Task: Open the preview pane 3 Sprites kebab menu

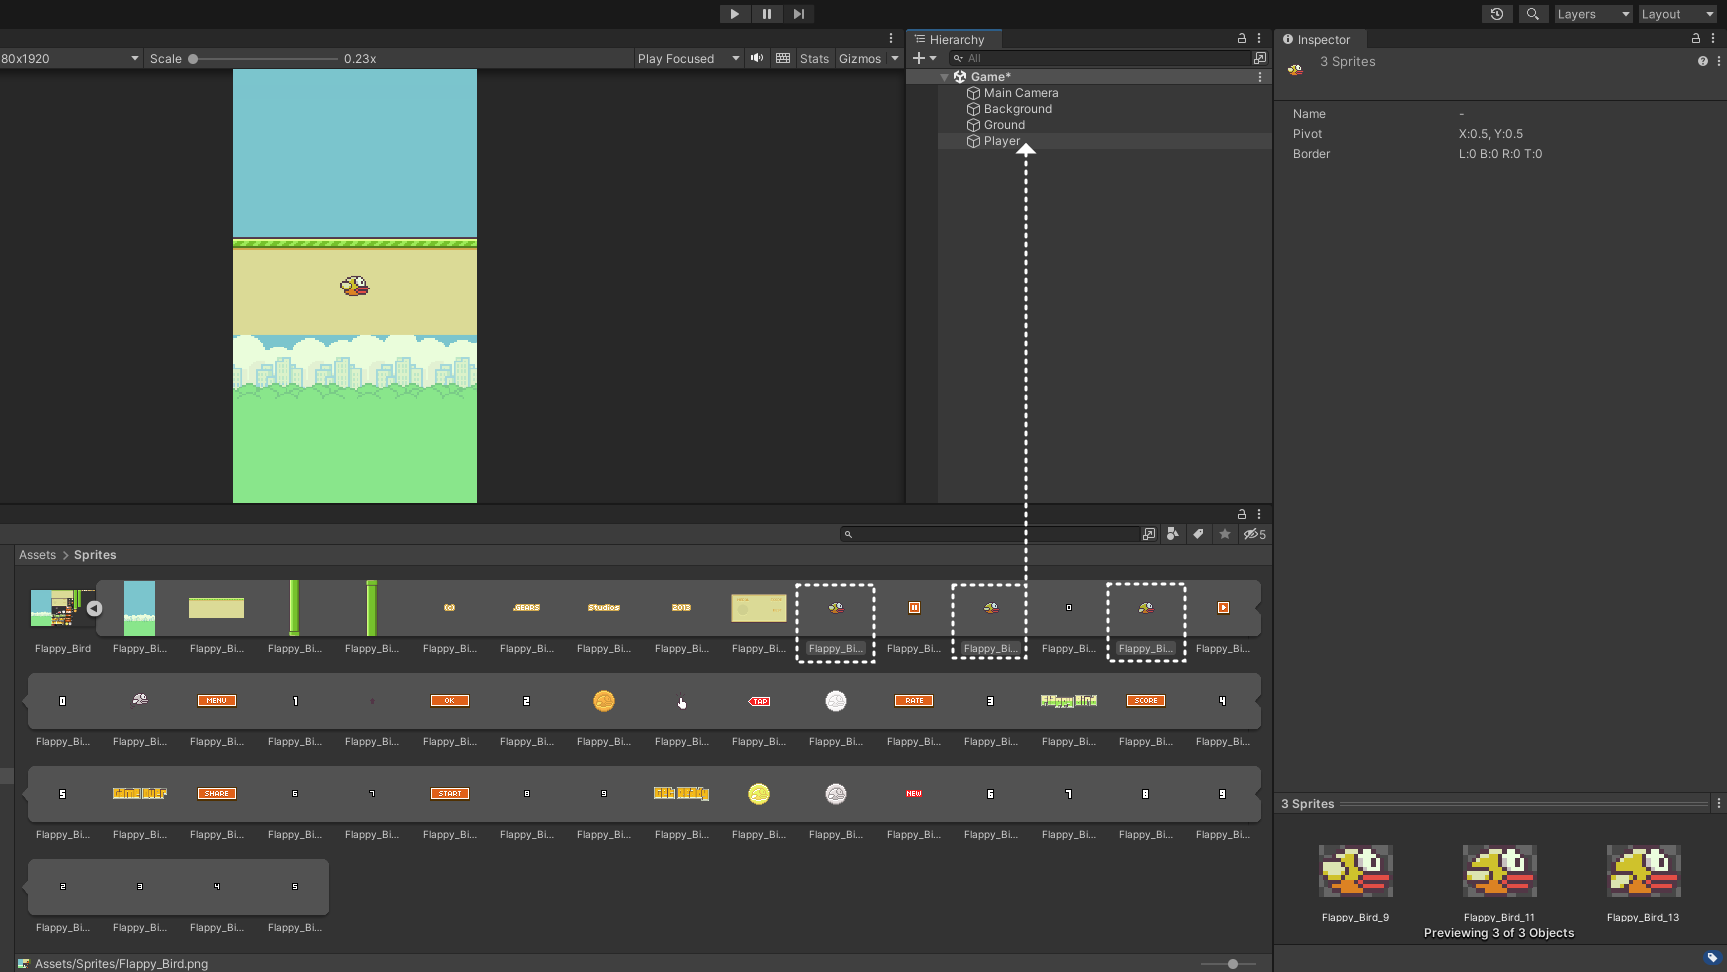Action: tap(1719, 803)
